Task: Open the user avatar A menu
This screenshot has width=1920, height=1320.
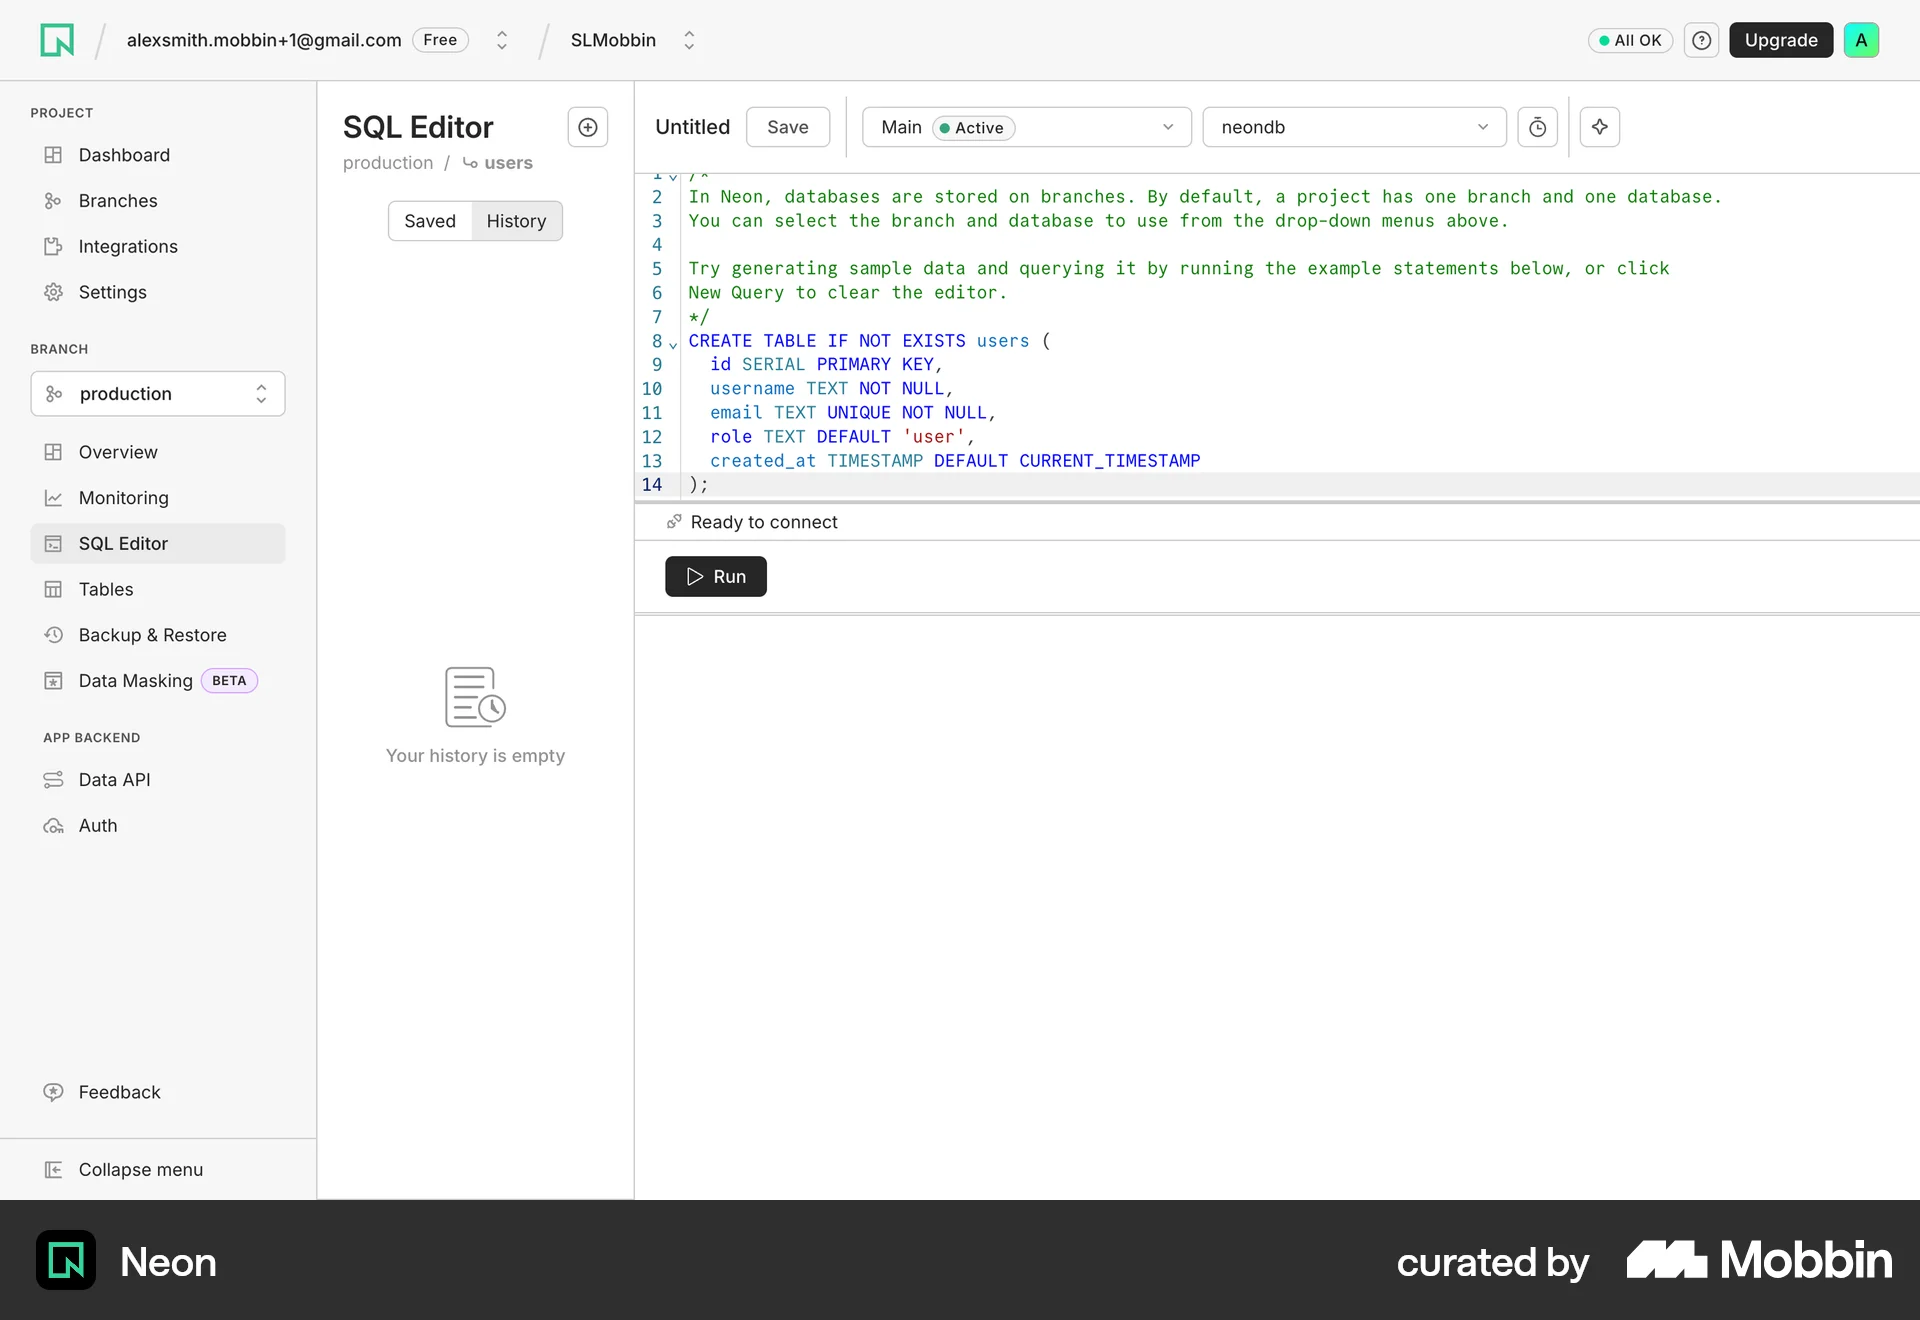Action: (x=1861, y=40)
